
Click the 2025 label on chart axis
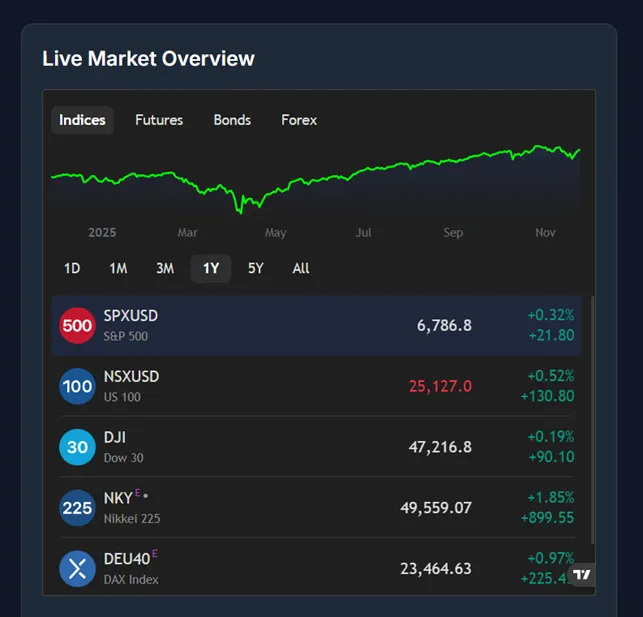(x=102, y=233)
